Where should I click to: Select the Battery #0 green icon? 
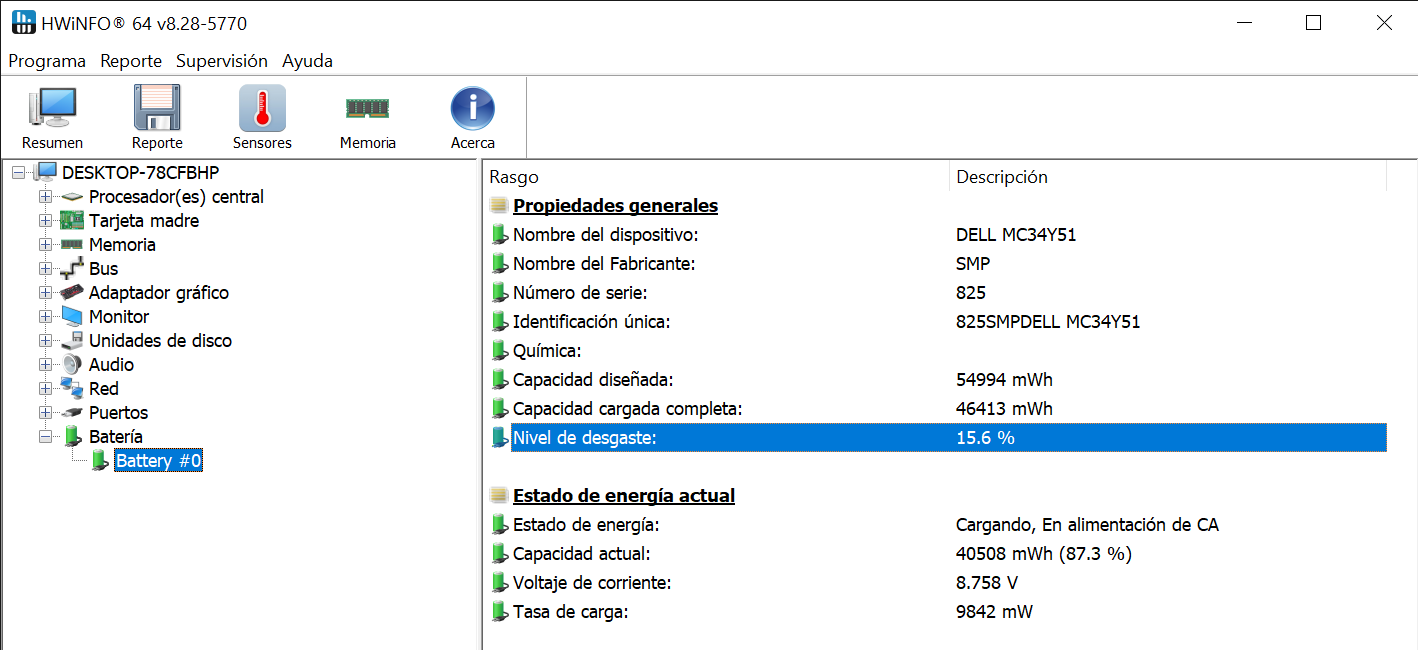[x=99, y=460]
